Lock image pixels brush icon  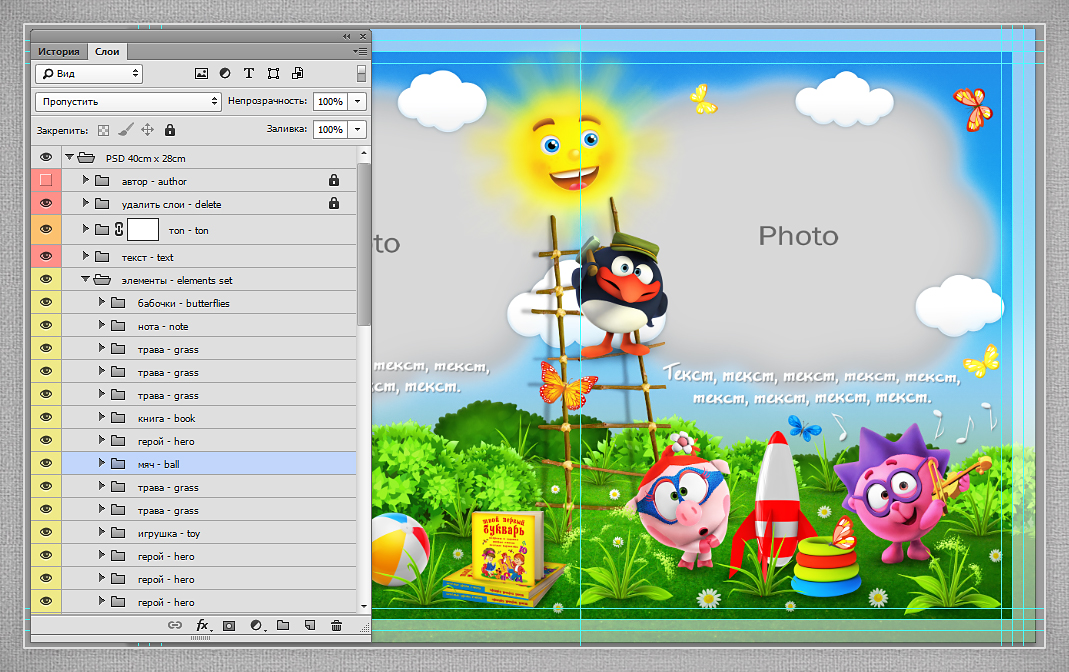[x=125, y=129]
